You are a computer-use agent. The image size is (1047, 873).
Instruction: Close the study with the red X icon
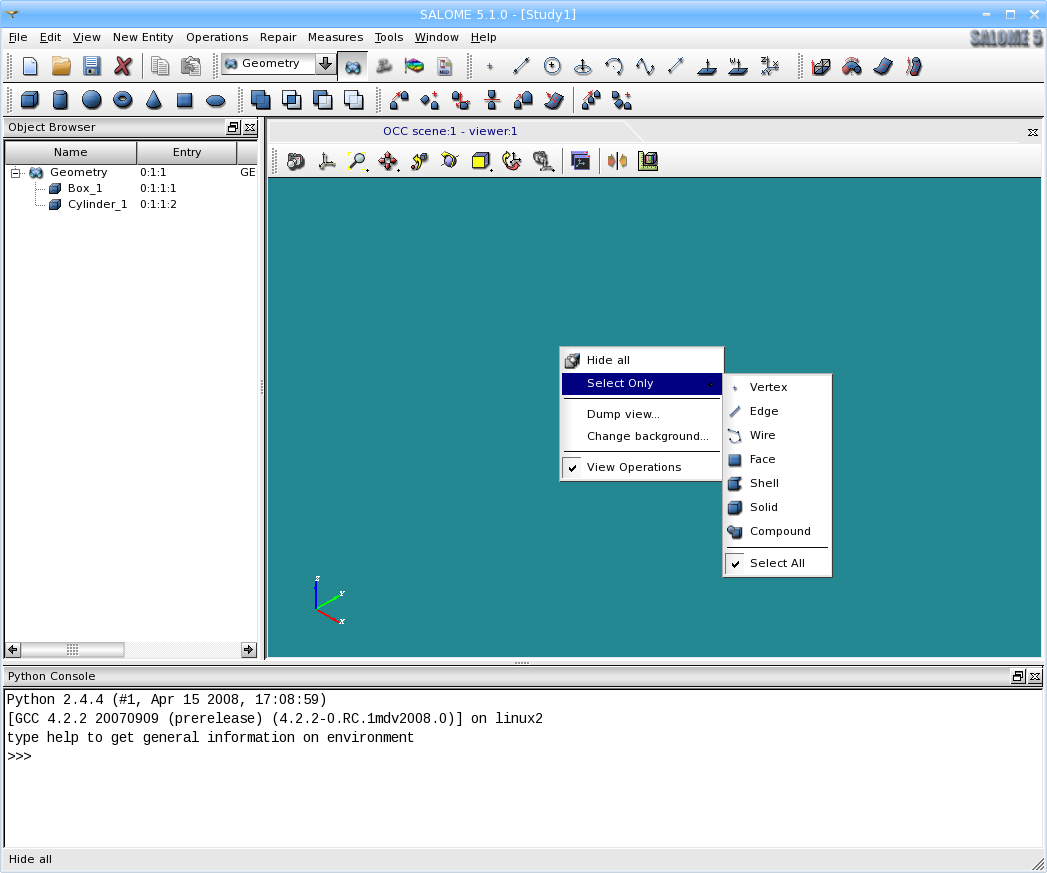coord(123,65)
